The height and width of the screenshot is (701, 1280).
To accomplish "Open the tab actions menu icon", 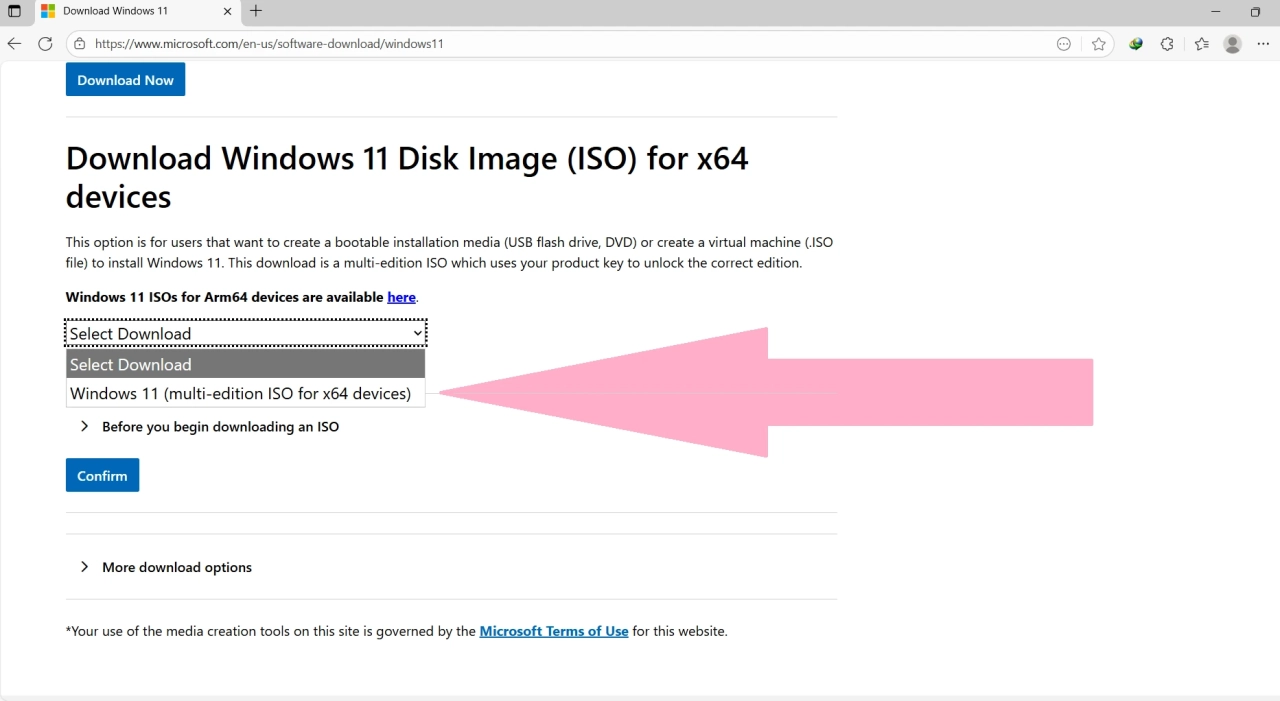I will coord(14,11).
